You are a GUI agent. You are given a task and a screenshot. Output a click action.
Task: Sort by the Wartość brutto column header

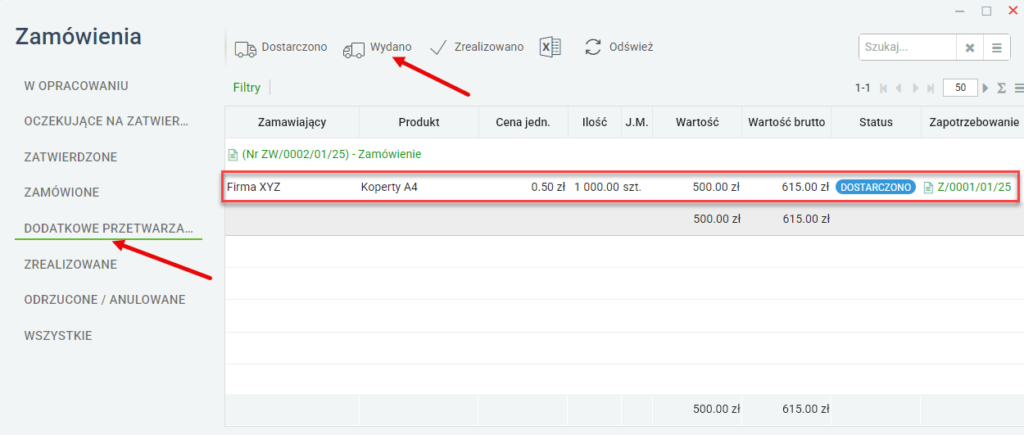[786, 122]
